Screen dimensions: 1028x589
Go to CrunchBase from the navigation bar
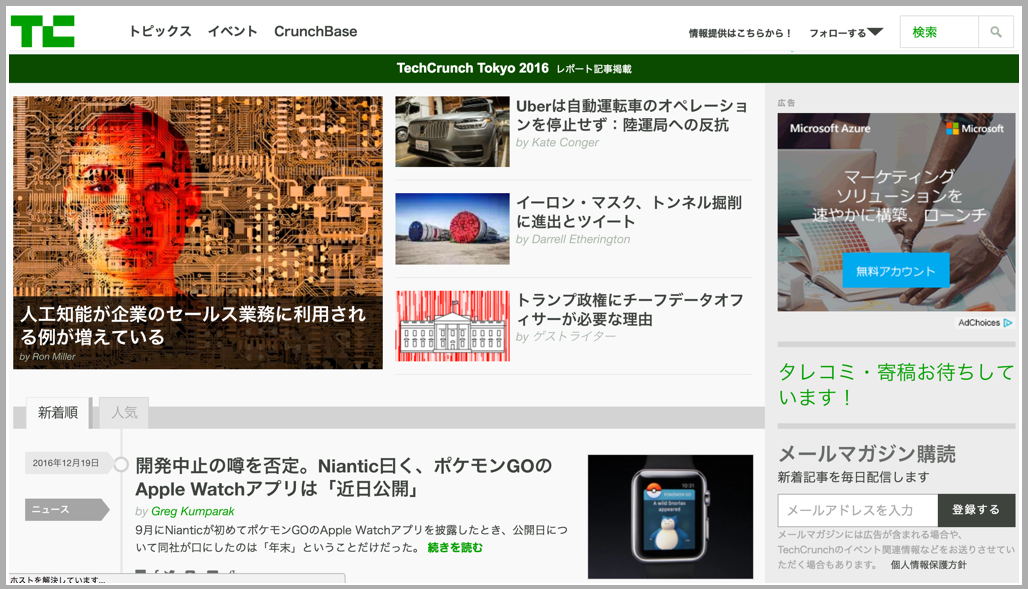[x=315, y=31]
